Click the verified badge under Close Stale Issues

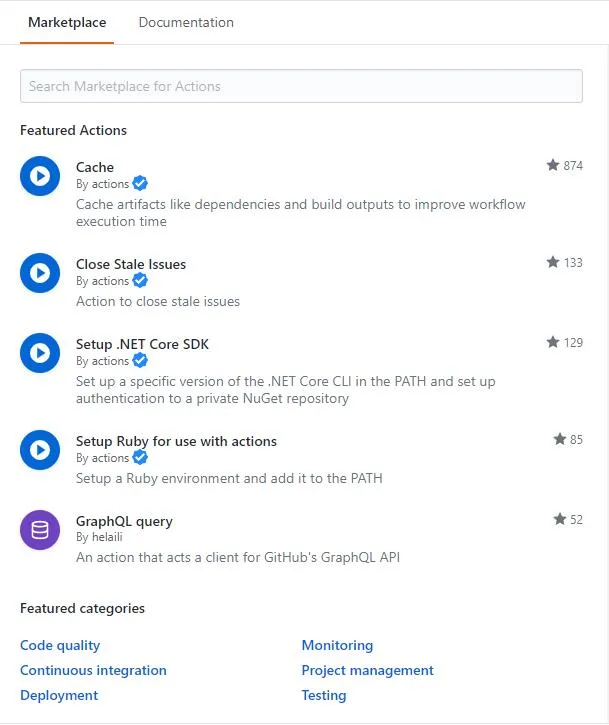click(x=140, y=281)
